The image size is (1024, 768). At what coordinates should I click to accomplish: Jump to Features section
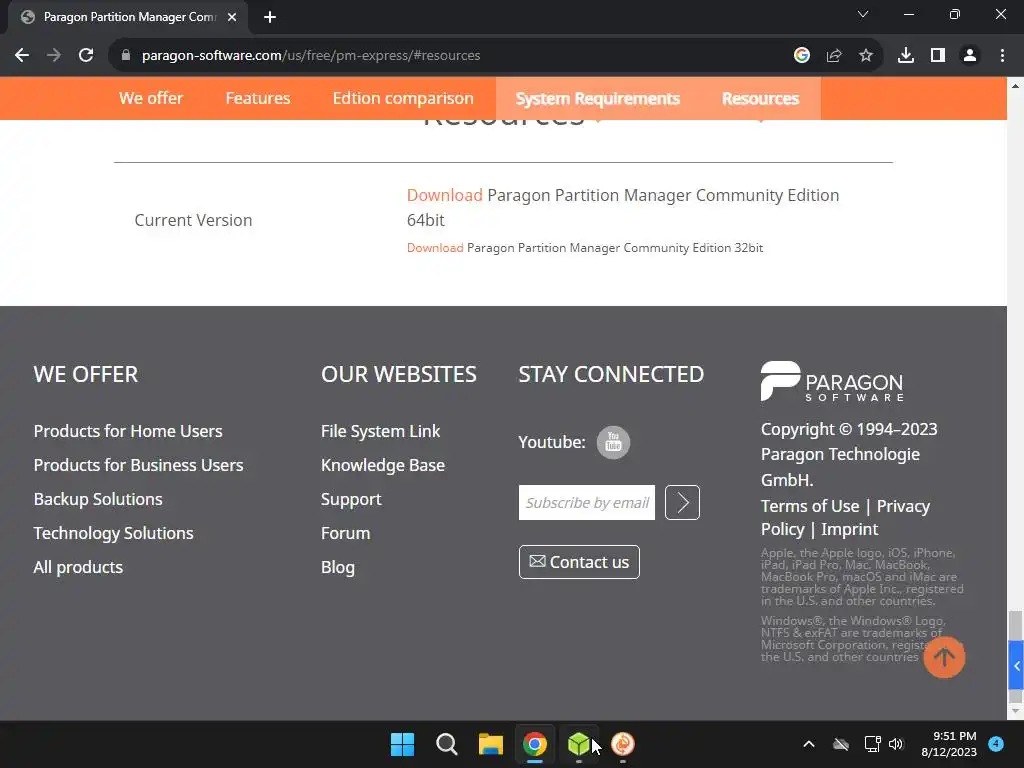coord(258,98)
